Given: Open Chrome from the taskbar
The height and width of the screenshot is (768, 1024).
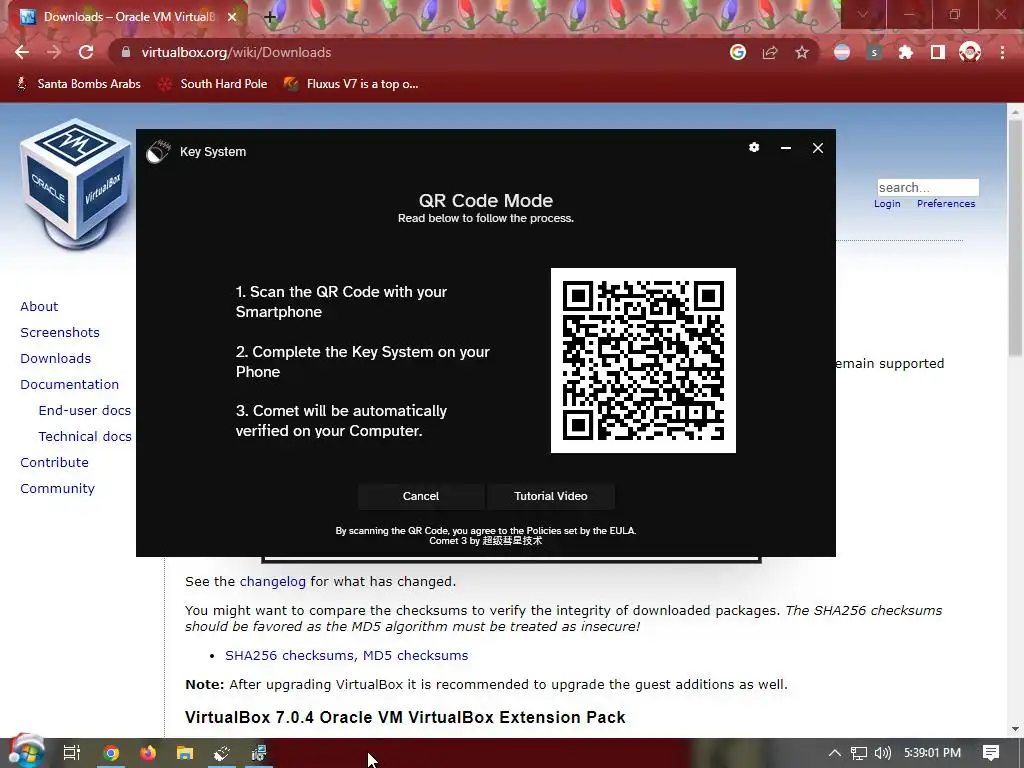Looking at the screenshot, I should click(x=111, y=753).
